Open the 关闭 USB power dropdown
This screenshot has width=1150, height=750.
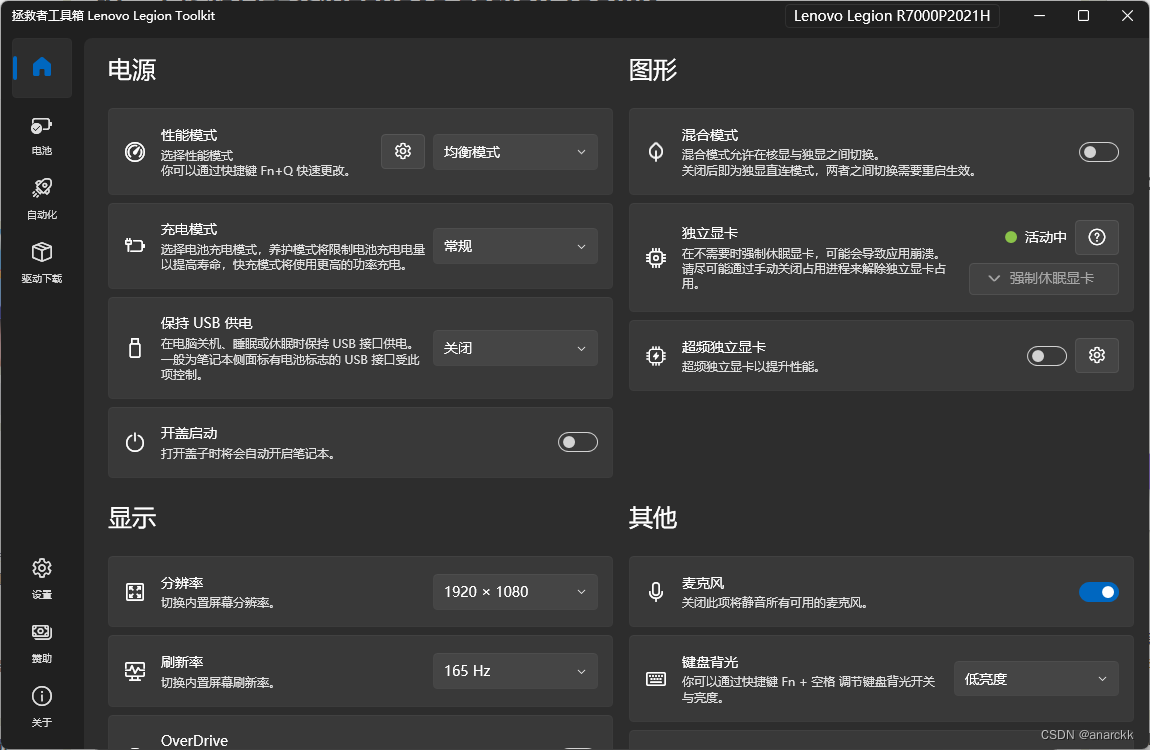(x=515, y=348)
